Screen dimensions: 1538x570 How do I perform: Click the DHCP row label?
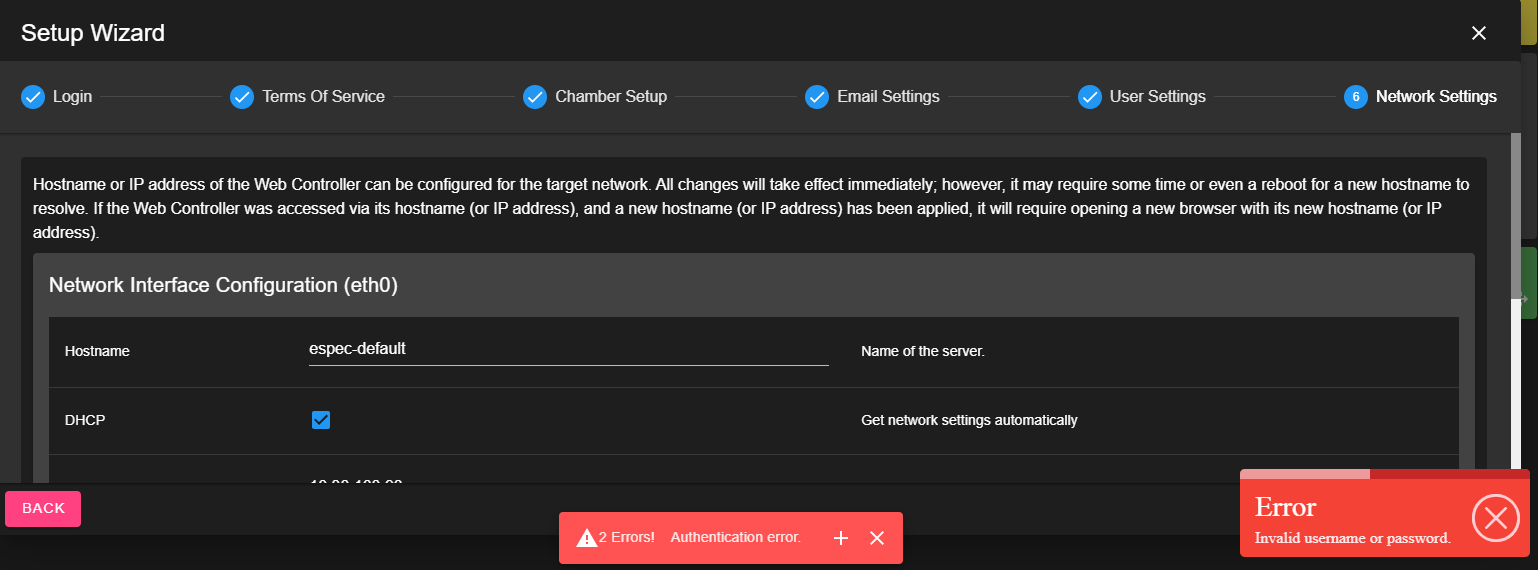point(85,420)
